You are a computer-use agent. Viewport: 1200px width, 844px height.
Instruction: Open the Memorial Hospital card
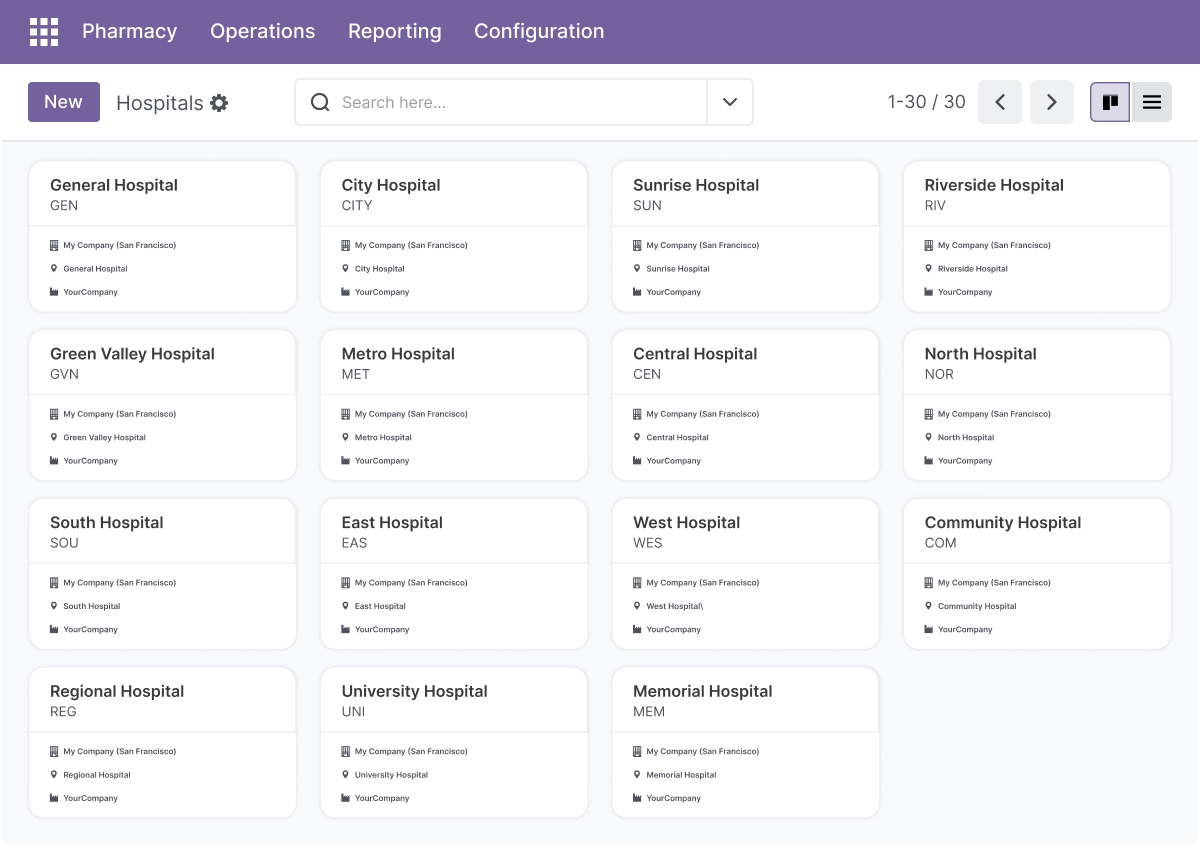tap(746, 743)
